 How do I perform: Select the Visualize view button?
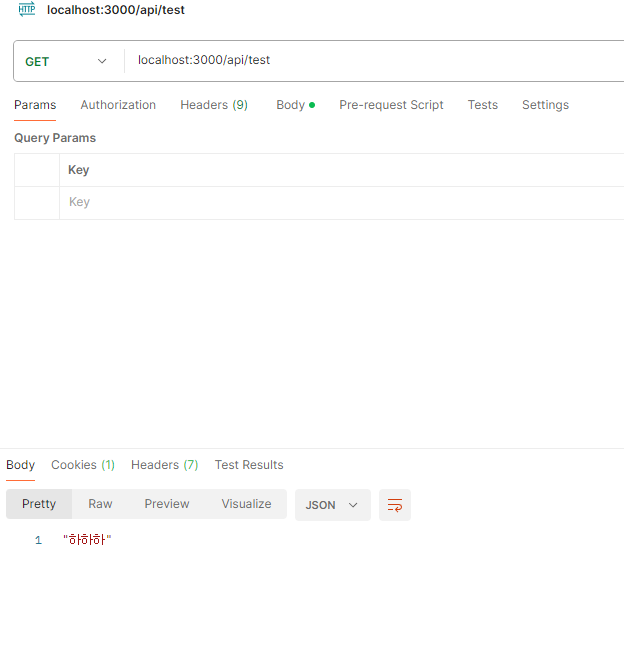click(x=246, y=504)
